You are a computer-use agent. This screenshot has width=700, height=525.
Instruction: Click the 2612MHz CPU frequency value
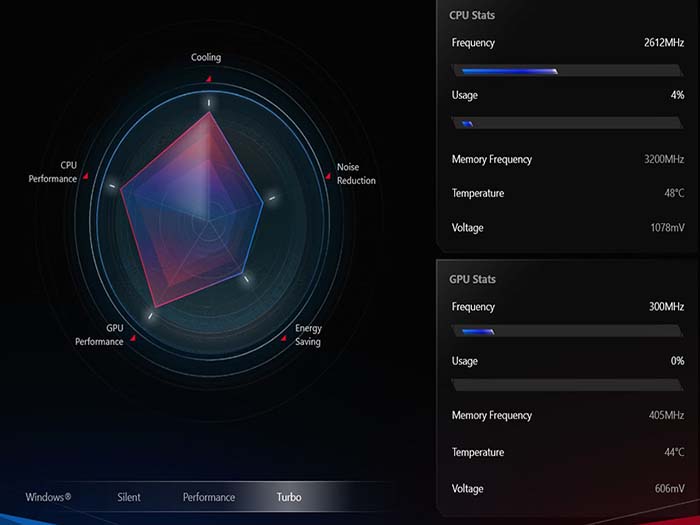(664, 42)
